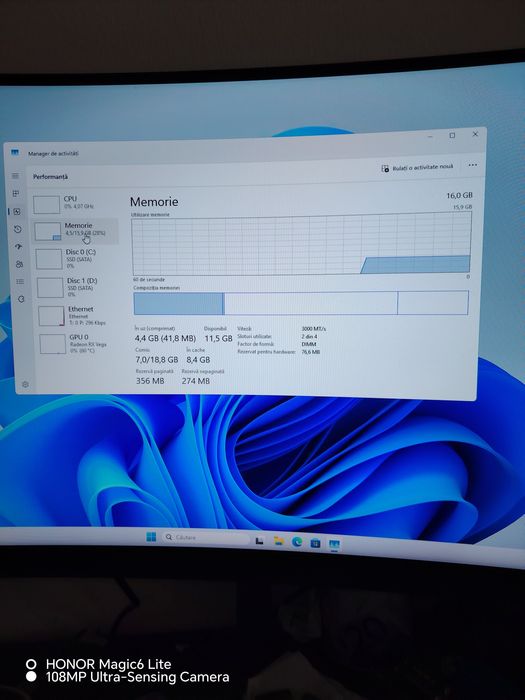Open the App history page icon

(18, 229)
